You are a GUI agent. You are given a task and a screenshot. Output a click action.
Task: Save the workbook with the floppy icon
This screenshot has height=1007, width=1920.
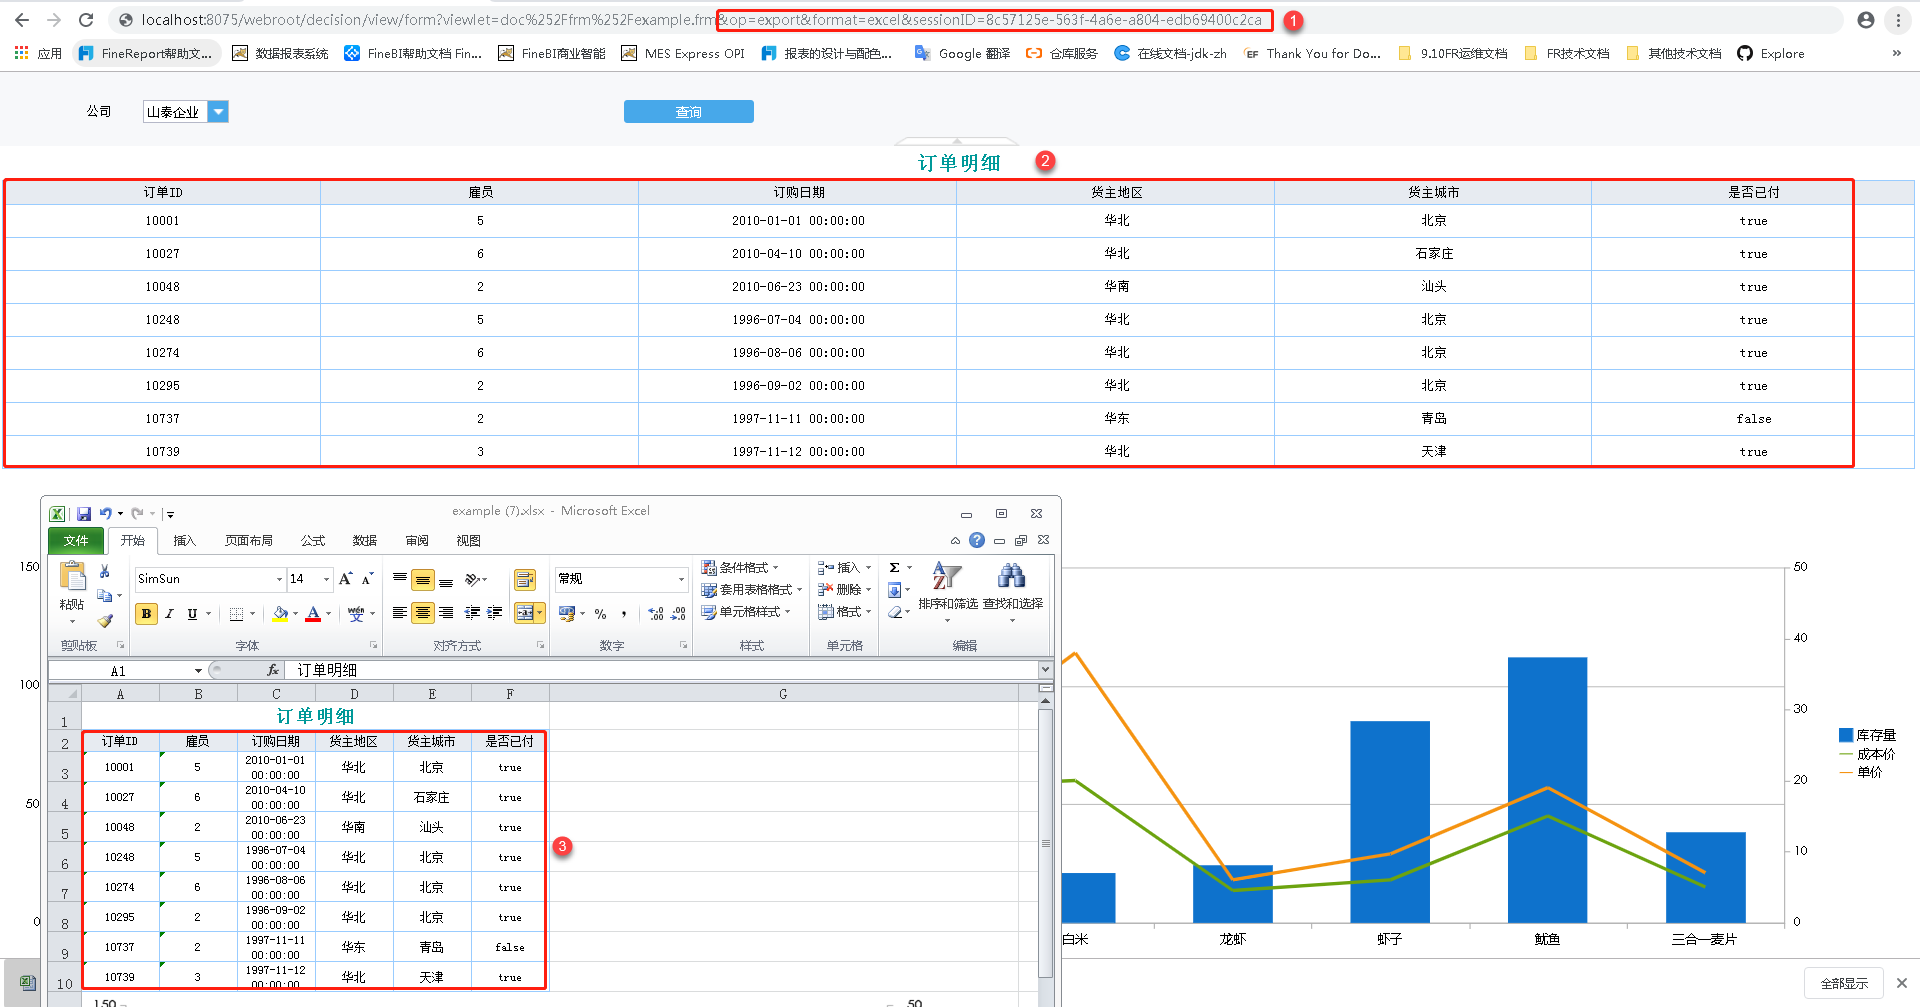(84, 514)
